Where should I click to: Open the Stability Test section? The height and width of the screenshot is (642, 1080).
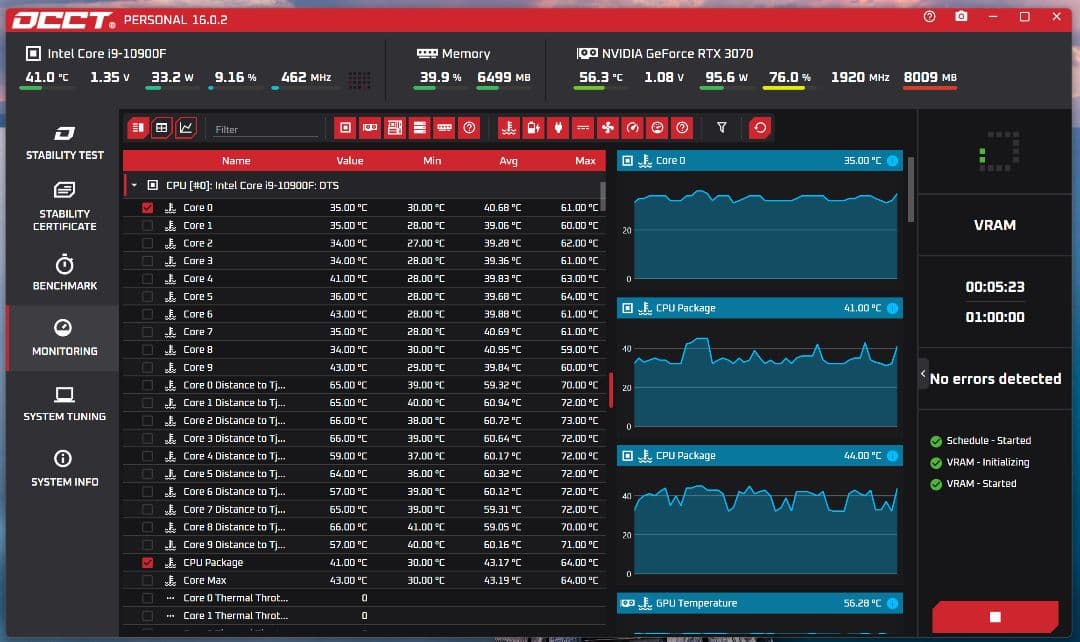(x=65, y=143)
